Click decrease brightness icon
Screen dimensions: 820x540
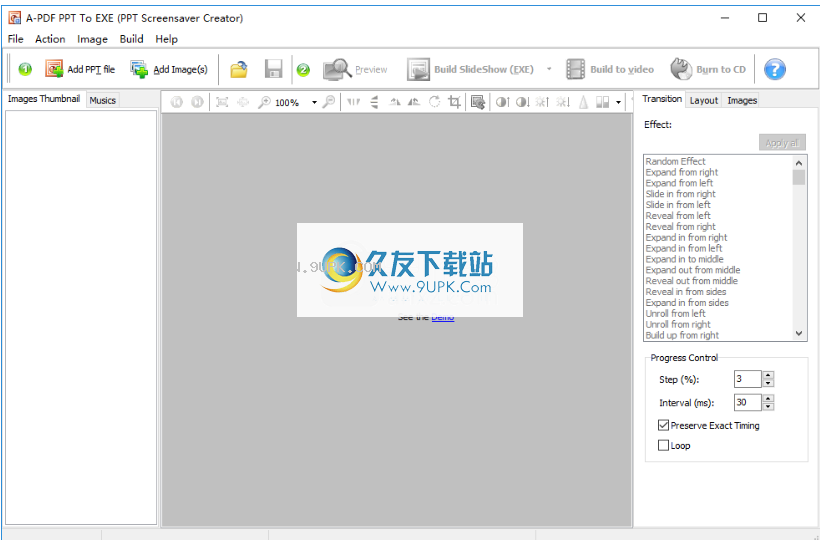pos(563,102)
